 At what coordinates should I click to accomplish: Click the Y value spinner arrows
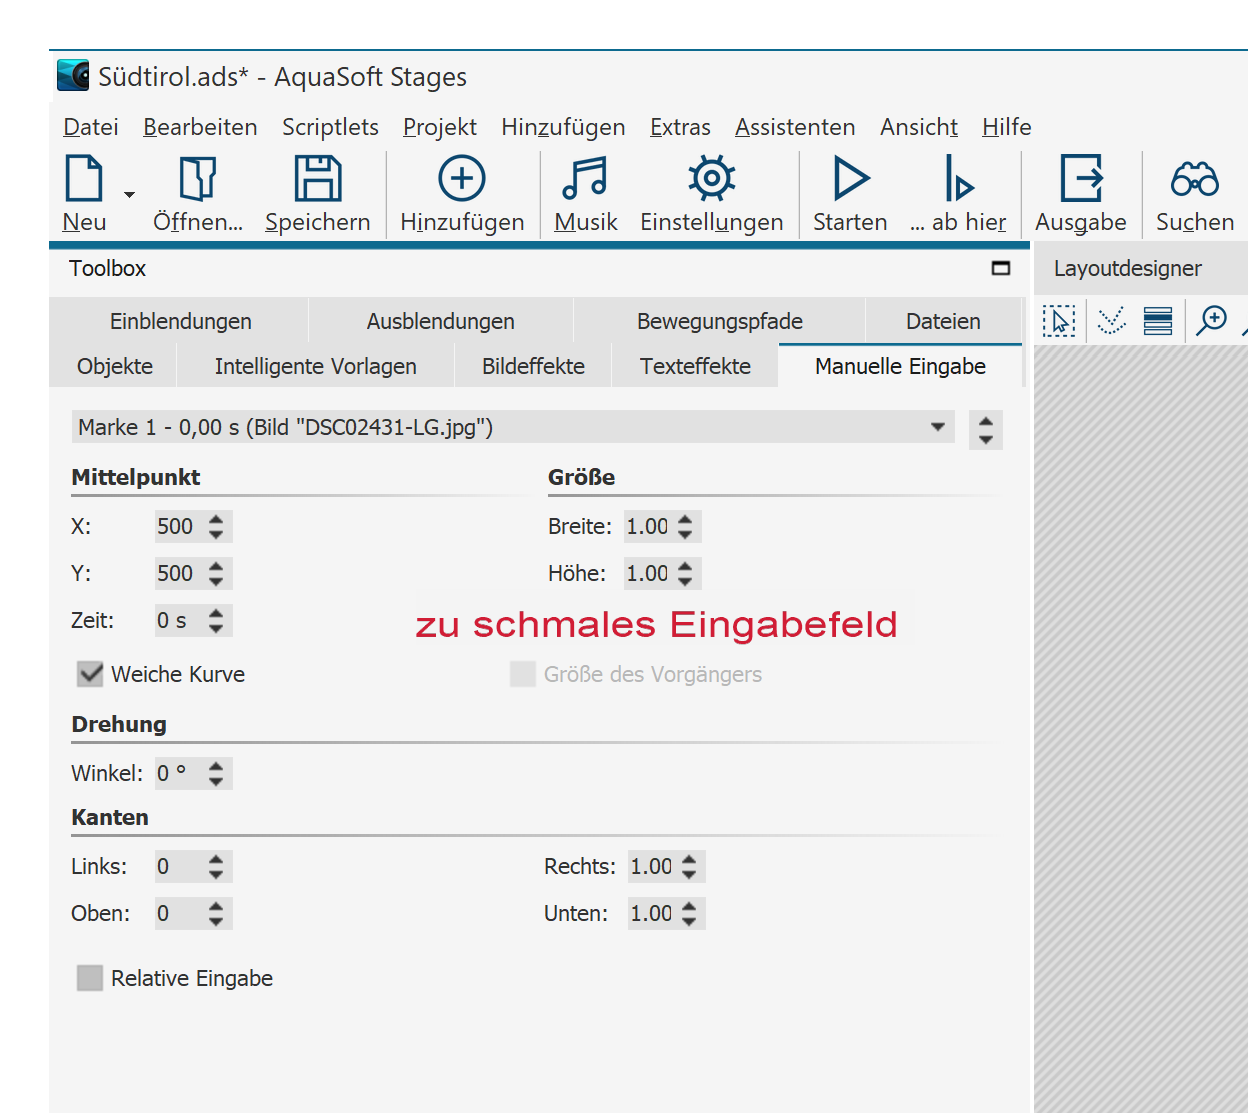pos(216,574)
